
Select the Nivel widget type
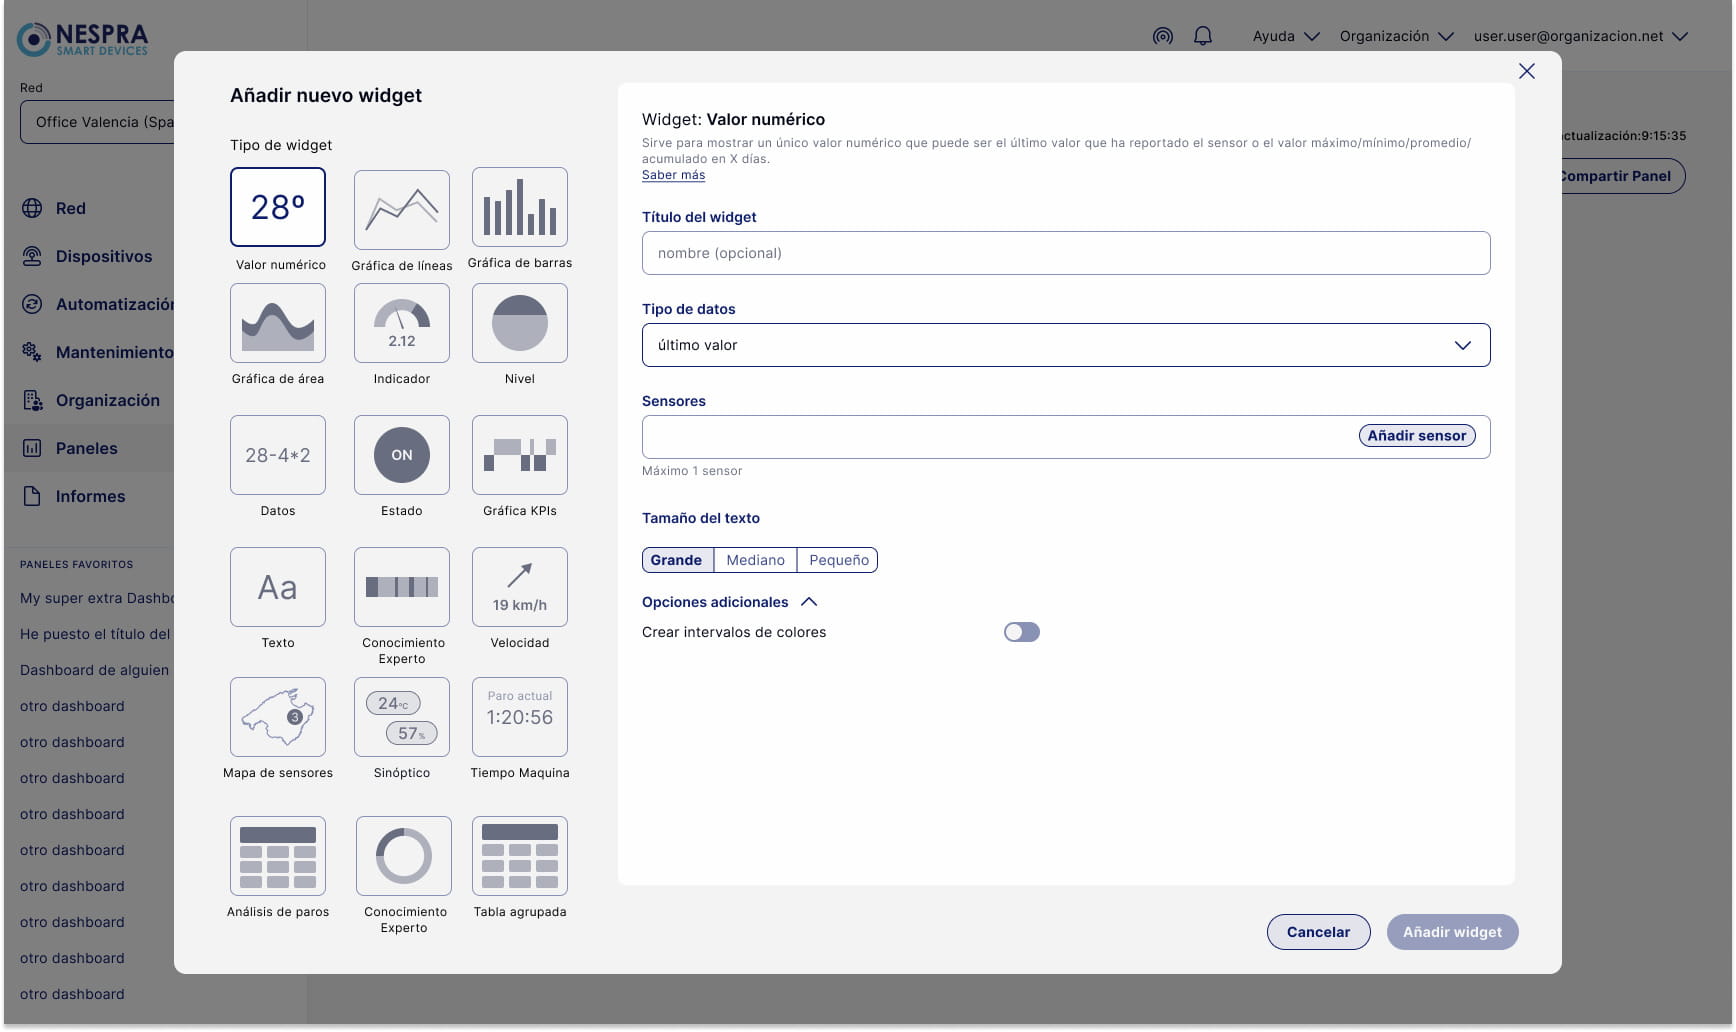point(519,323)
